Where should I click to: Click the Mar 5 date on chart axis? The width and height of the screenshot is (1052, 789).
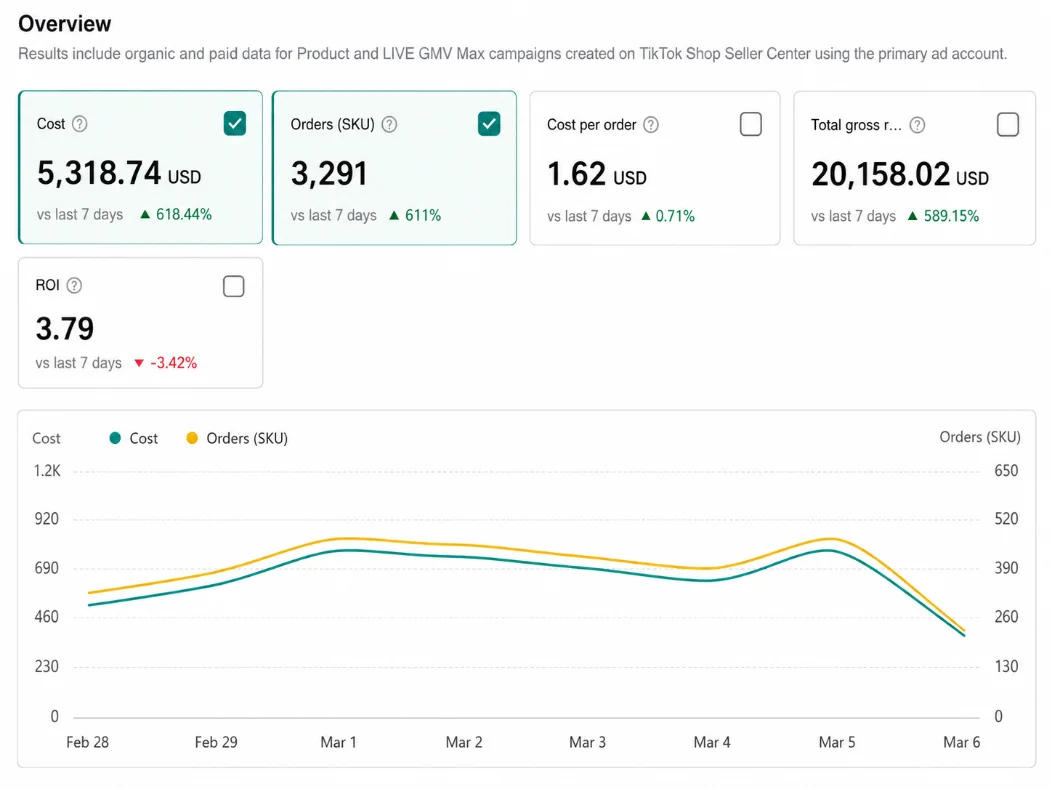click(837, 743)
